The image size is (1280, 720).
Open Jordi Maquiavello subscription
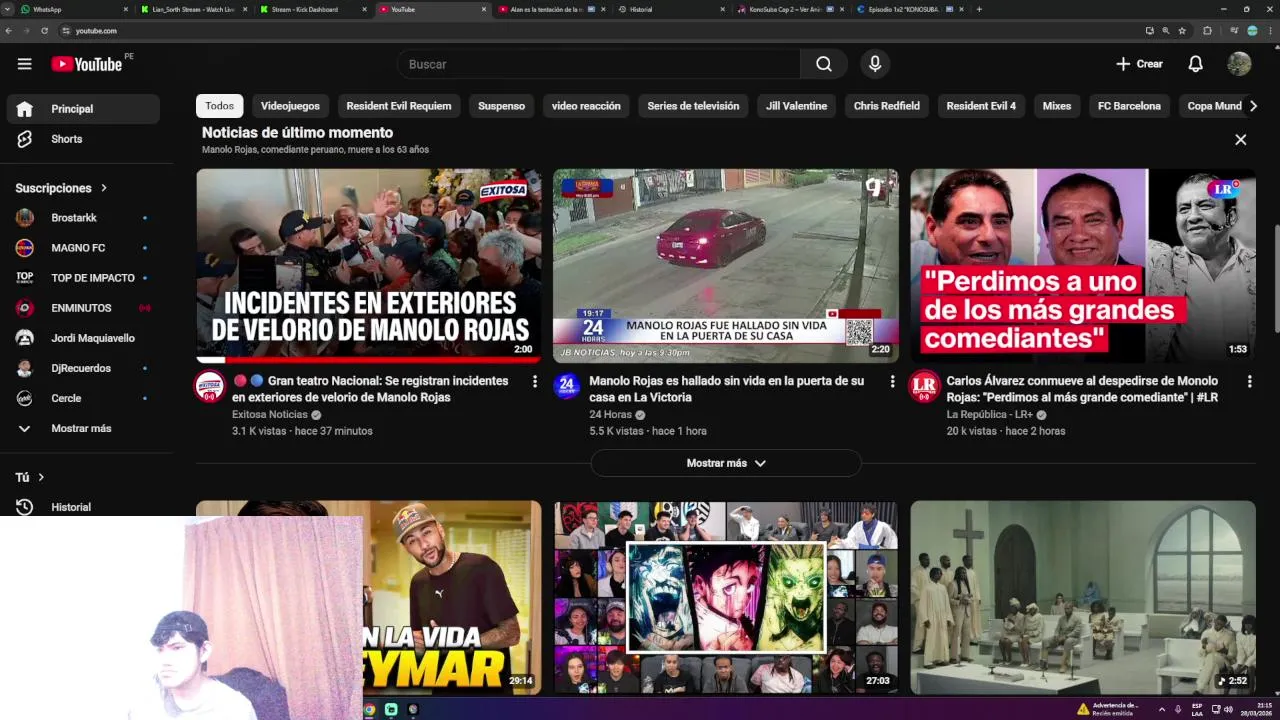[x=83, y=338]
